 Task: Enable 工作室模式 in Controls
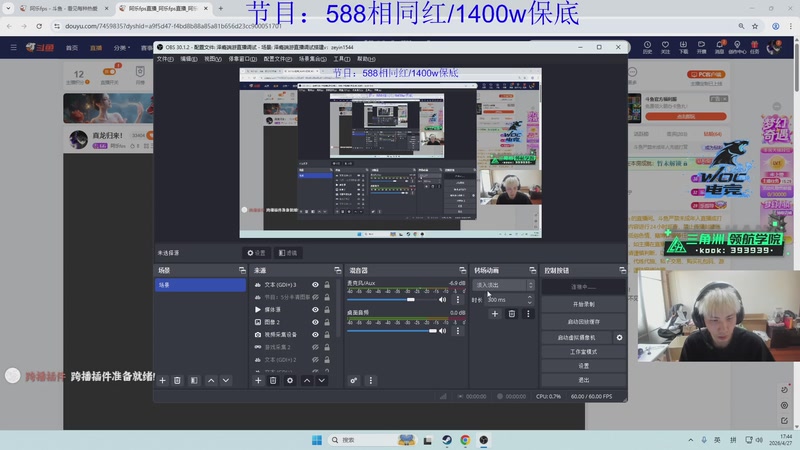[x=584, y=352]
